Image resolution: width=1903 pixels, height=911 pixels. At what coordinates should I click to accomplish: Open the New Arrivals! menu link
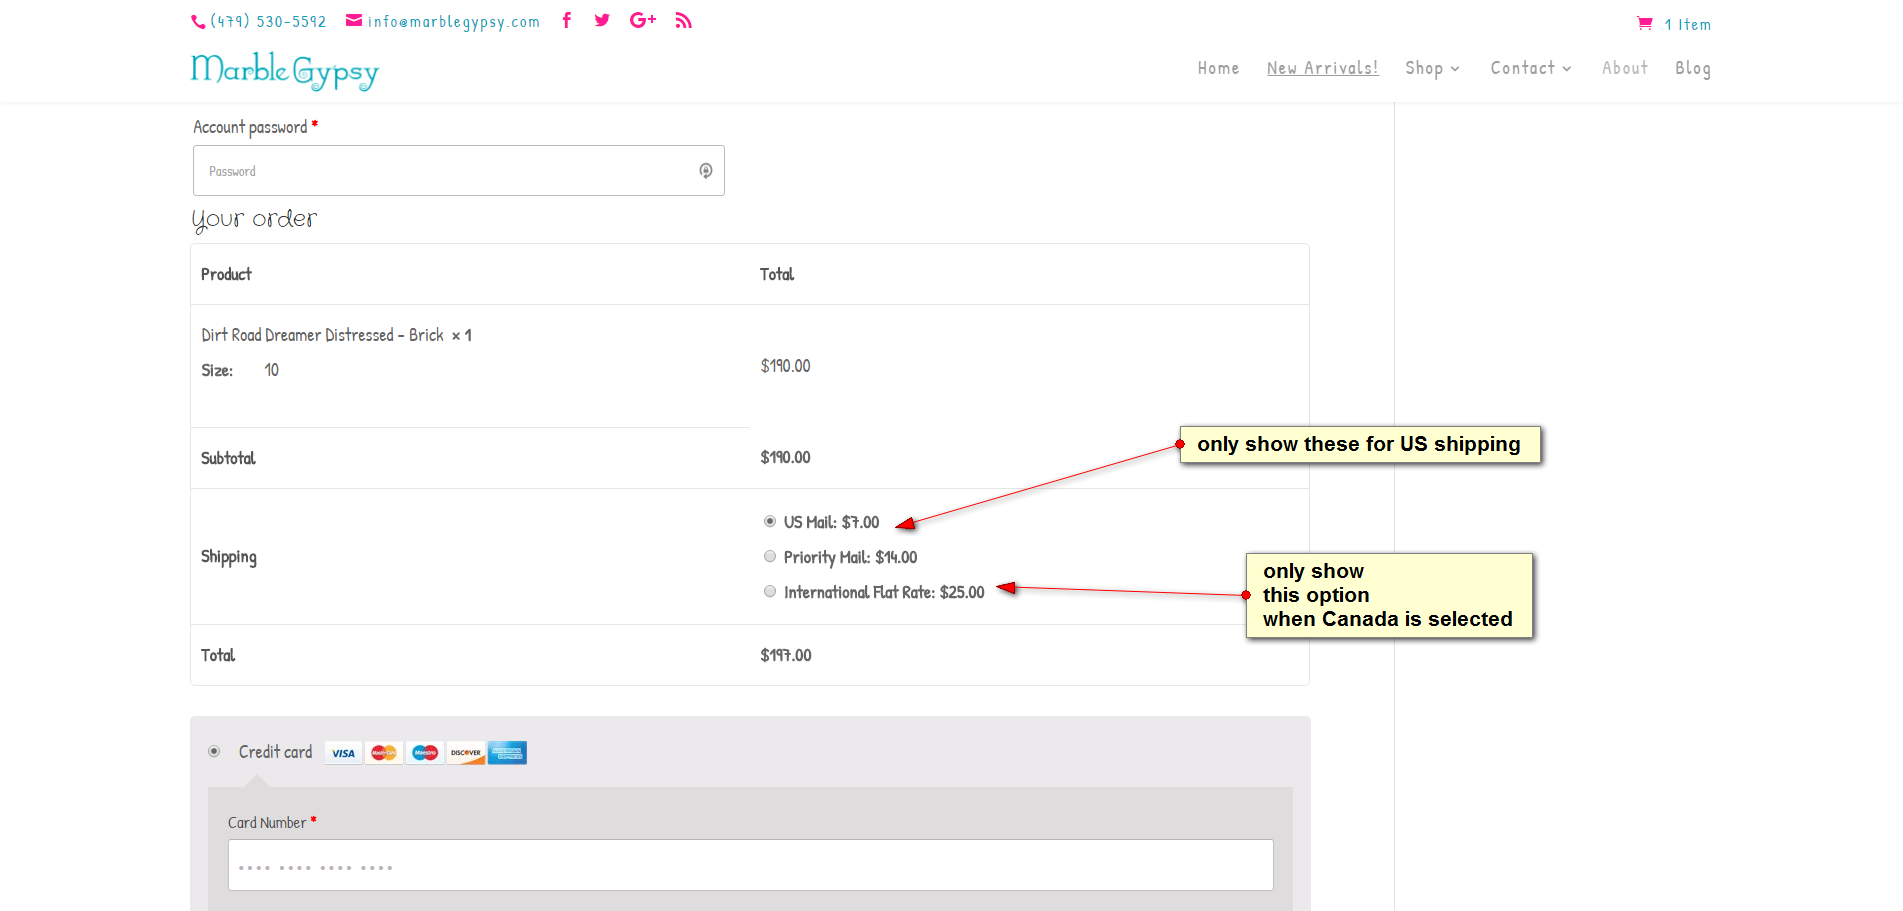[x=1322, y=68]
